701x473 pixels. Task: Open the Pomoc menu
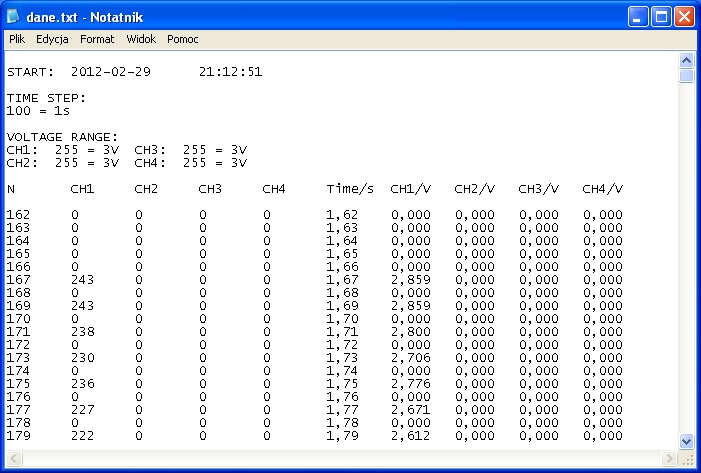click(x=182, y=39)
